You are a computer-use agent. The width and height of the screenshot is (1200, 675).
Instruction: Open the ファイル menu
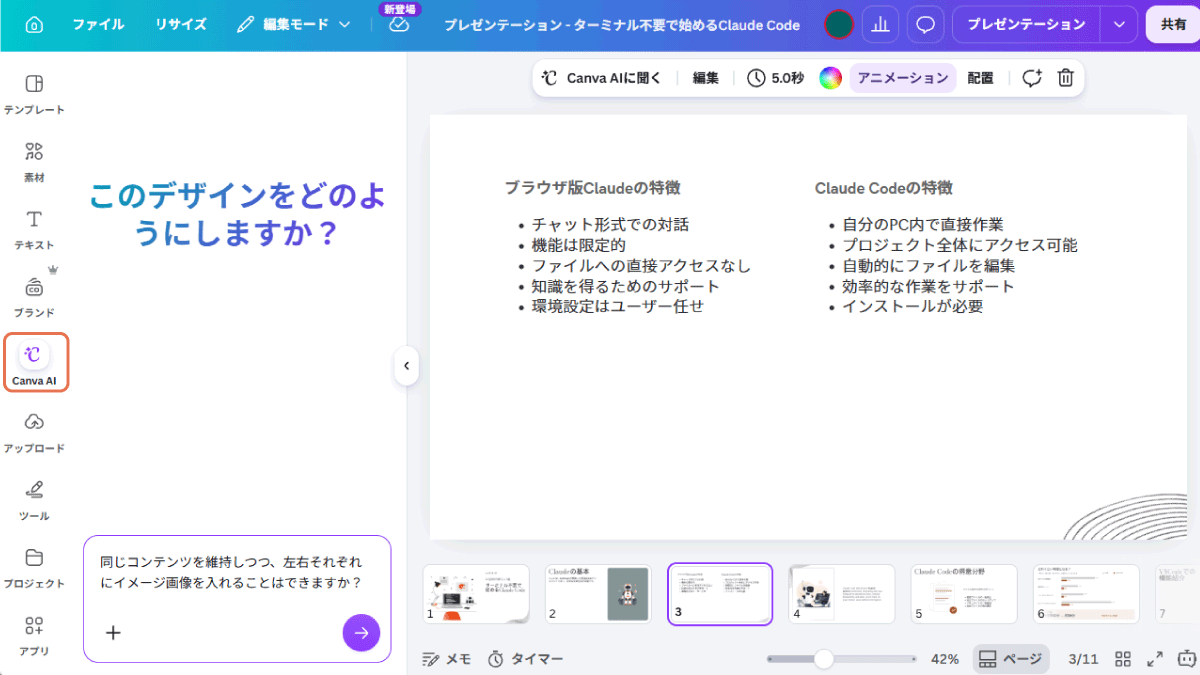click(98, 24)
